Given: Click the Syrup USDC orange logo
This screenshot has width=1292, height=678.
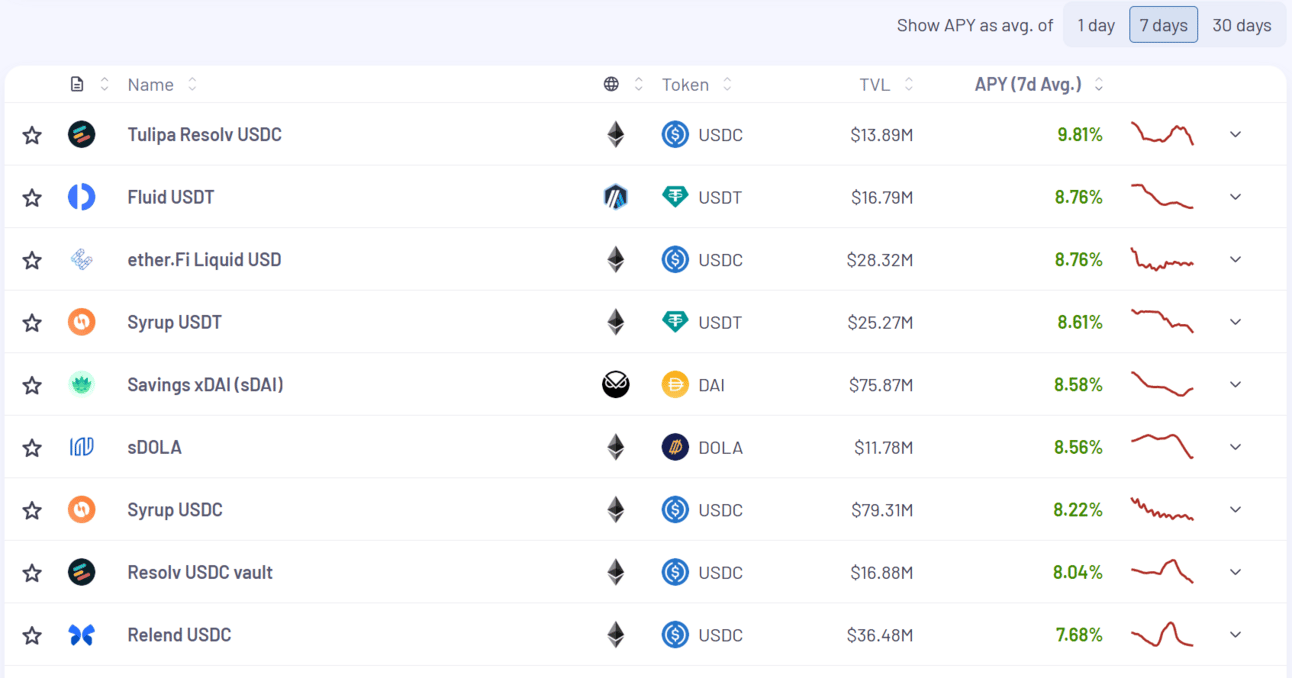Looking at the screenshot, I should tap(81, 510).
